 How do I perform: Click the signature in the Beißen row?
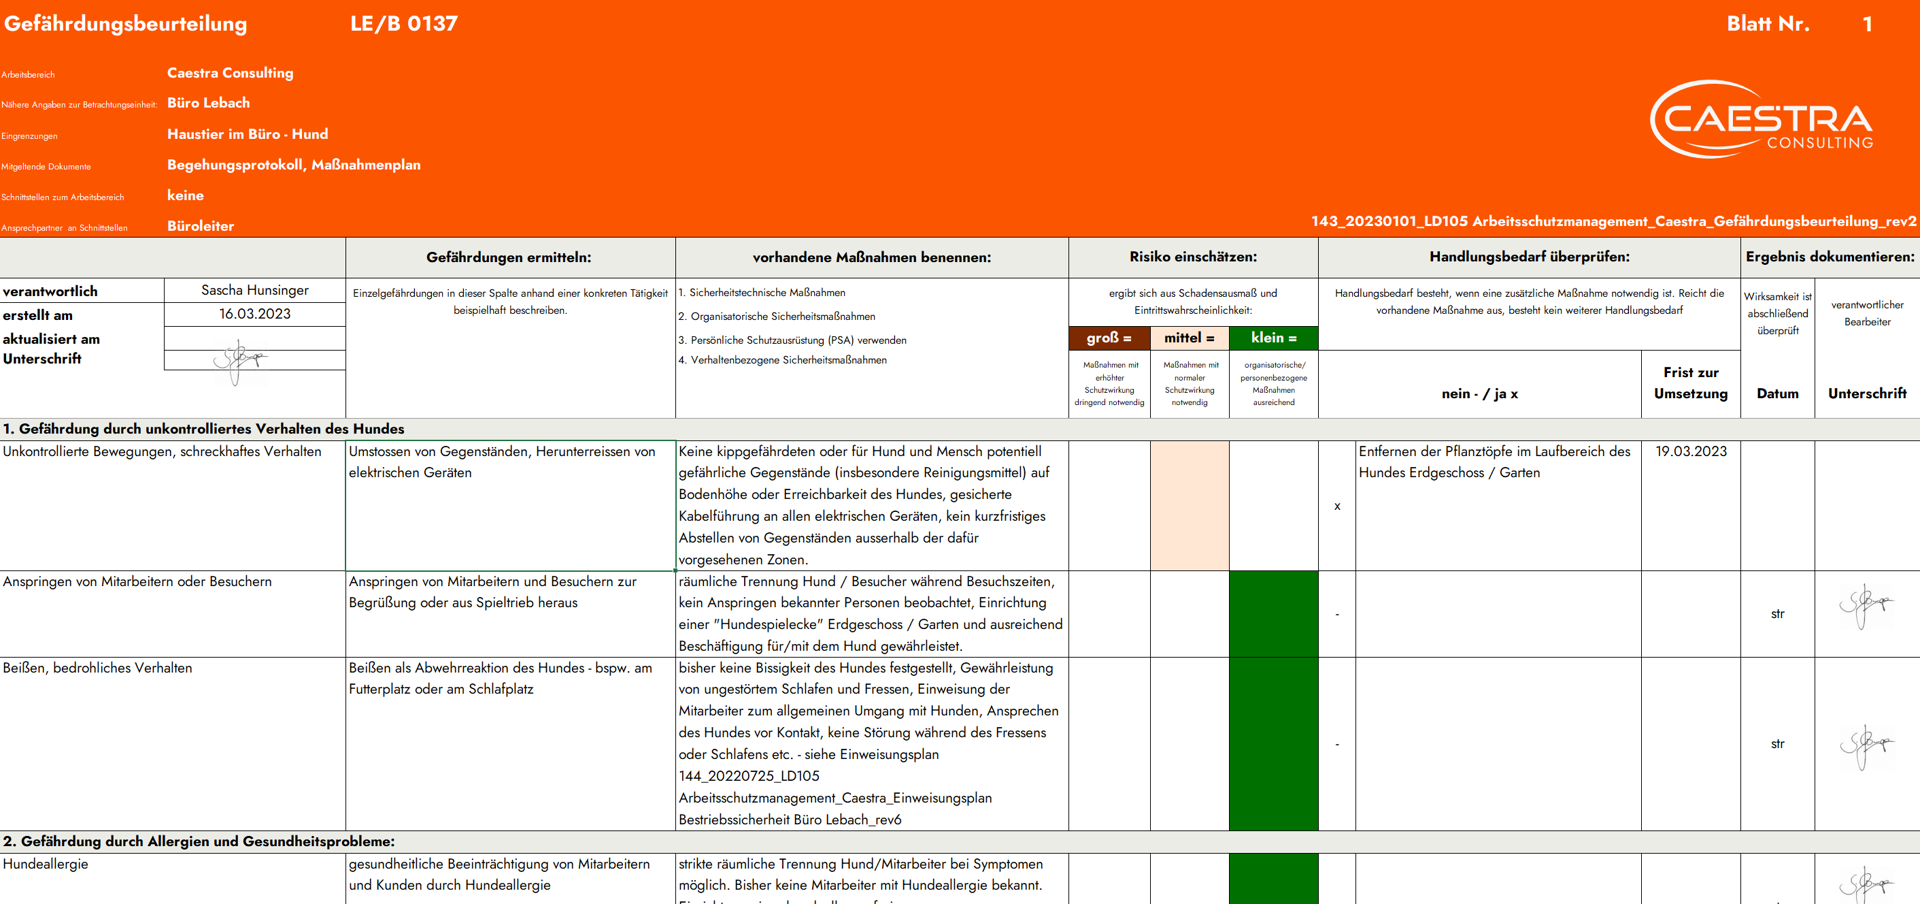coord(1865,746)
